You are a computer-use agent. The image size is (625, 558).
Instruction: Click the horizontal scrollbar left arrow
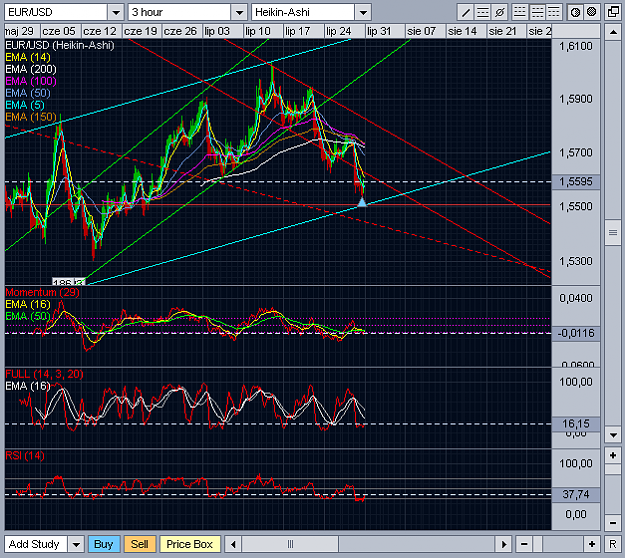pyautogui.click(x=233, y=544)
